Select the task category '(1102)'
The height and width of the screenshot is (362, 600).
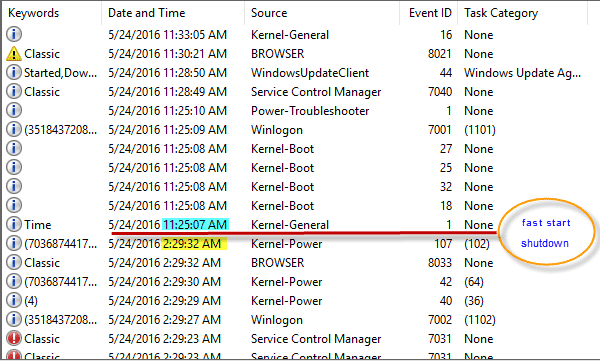pyautogui.click(x=480, y=320)
